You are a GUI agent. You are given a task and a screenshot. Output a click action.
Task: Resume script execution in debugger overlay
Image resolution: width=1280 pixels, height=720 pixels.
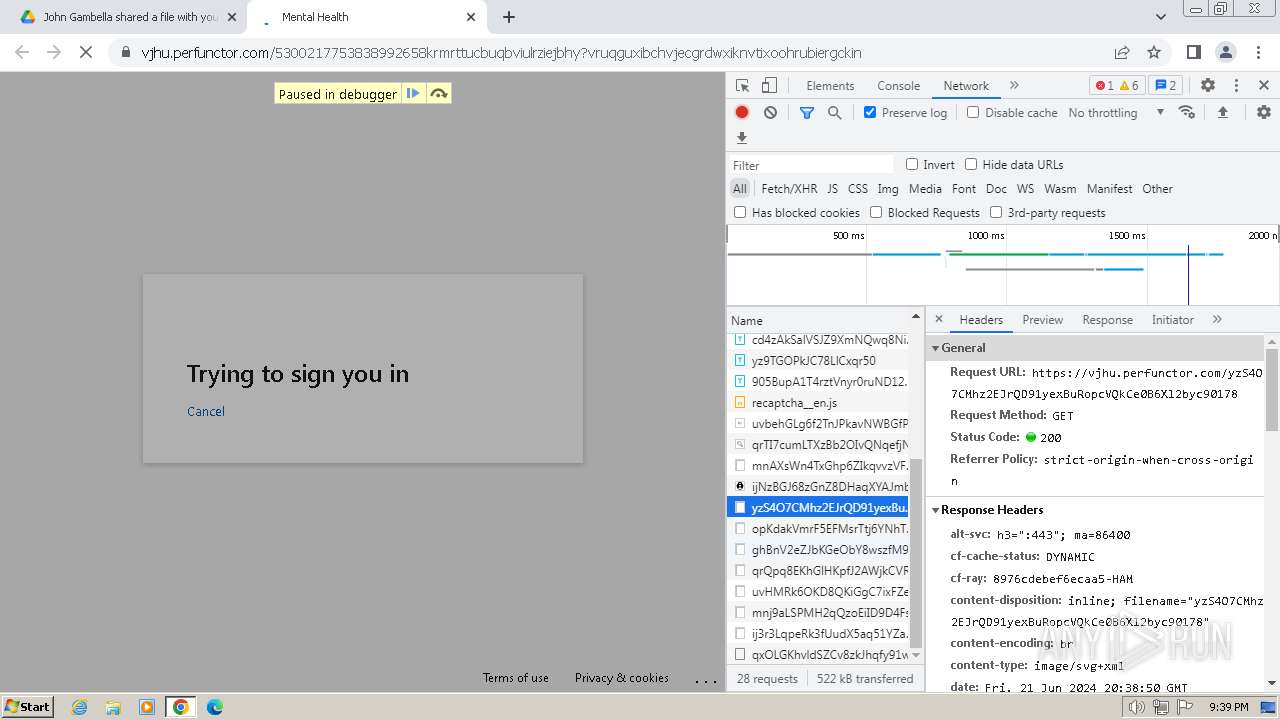(413, 93)
